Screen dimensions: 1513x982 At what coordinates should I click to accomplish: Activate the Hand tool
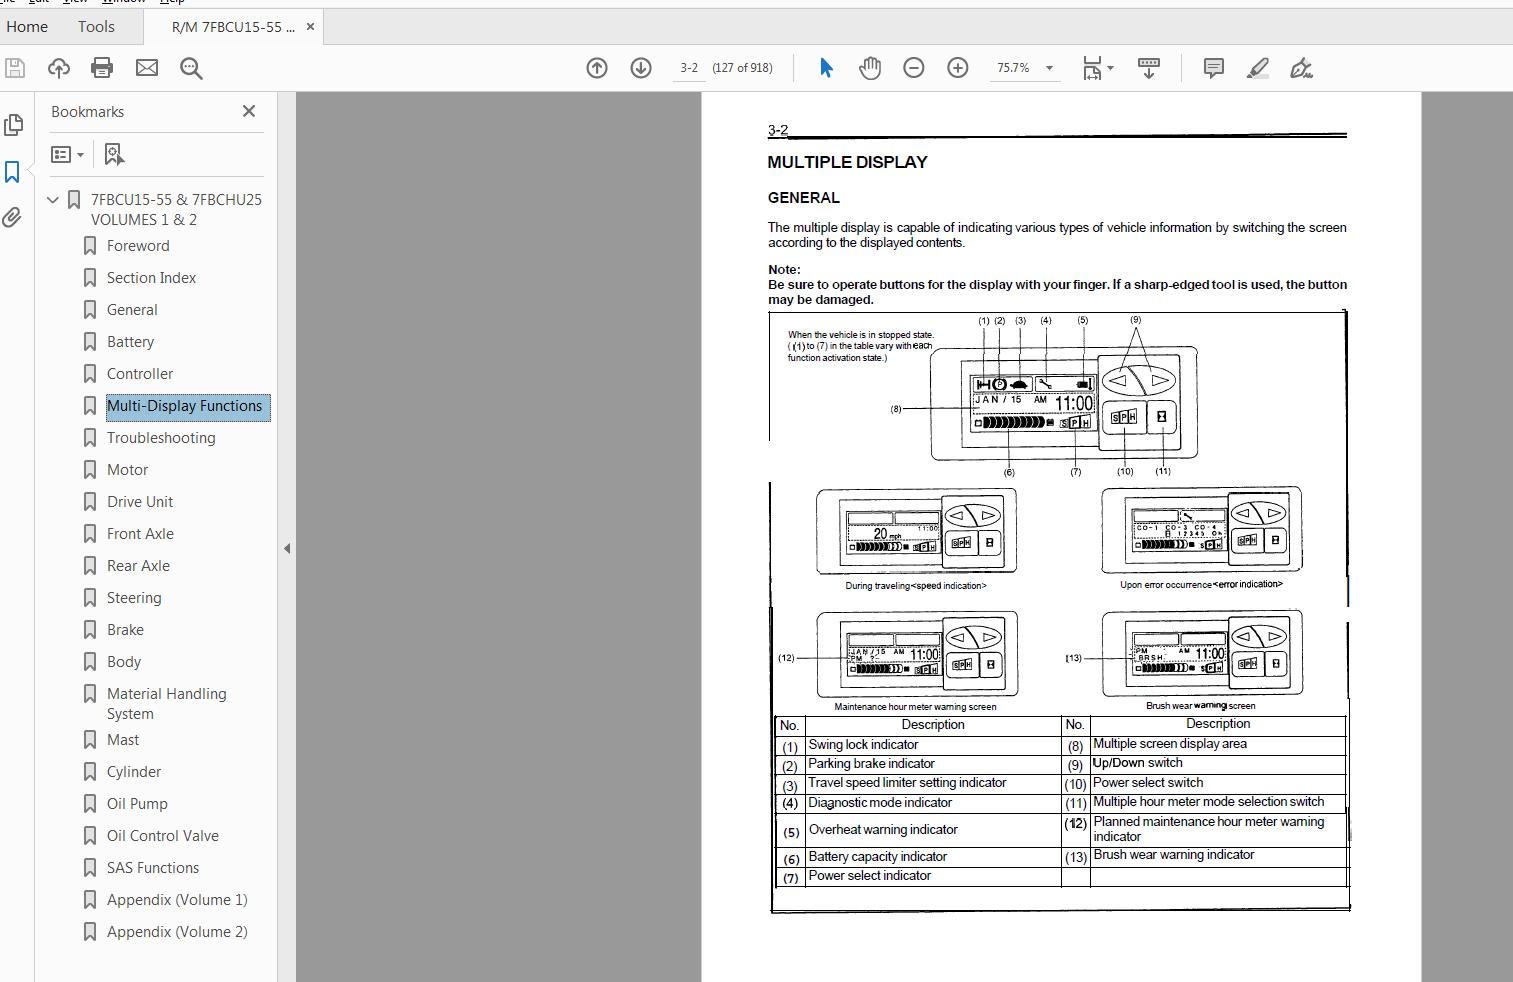[869, 68]
